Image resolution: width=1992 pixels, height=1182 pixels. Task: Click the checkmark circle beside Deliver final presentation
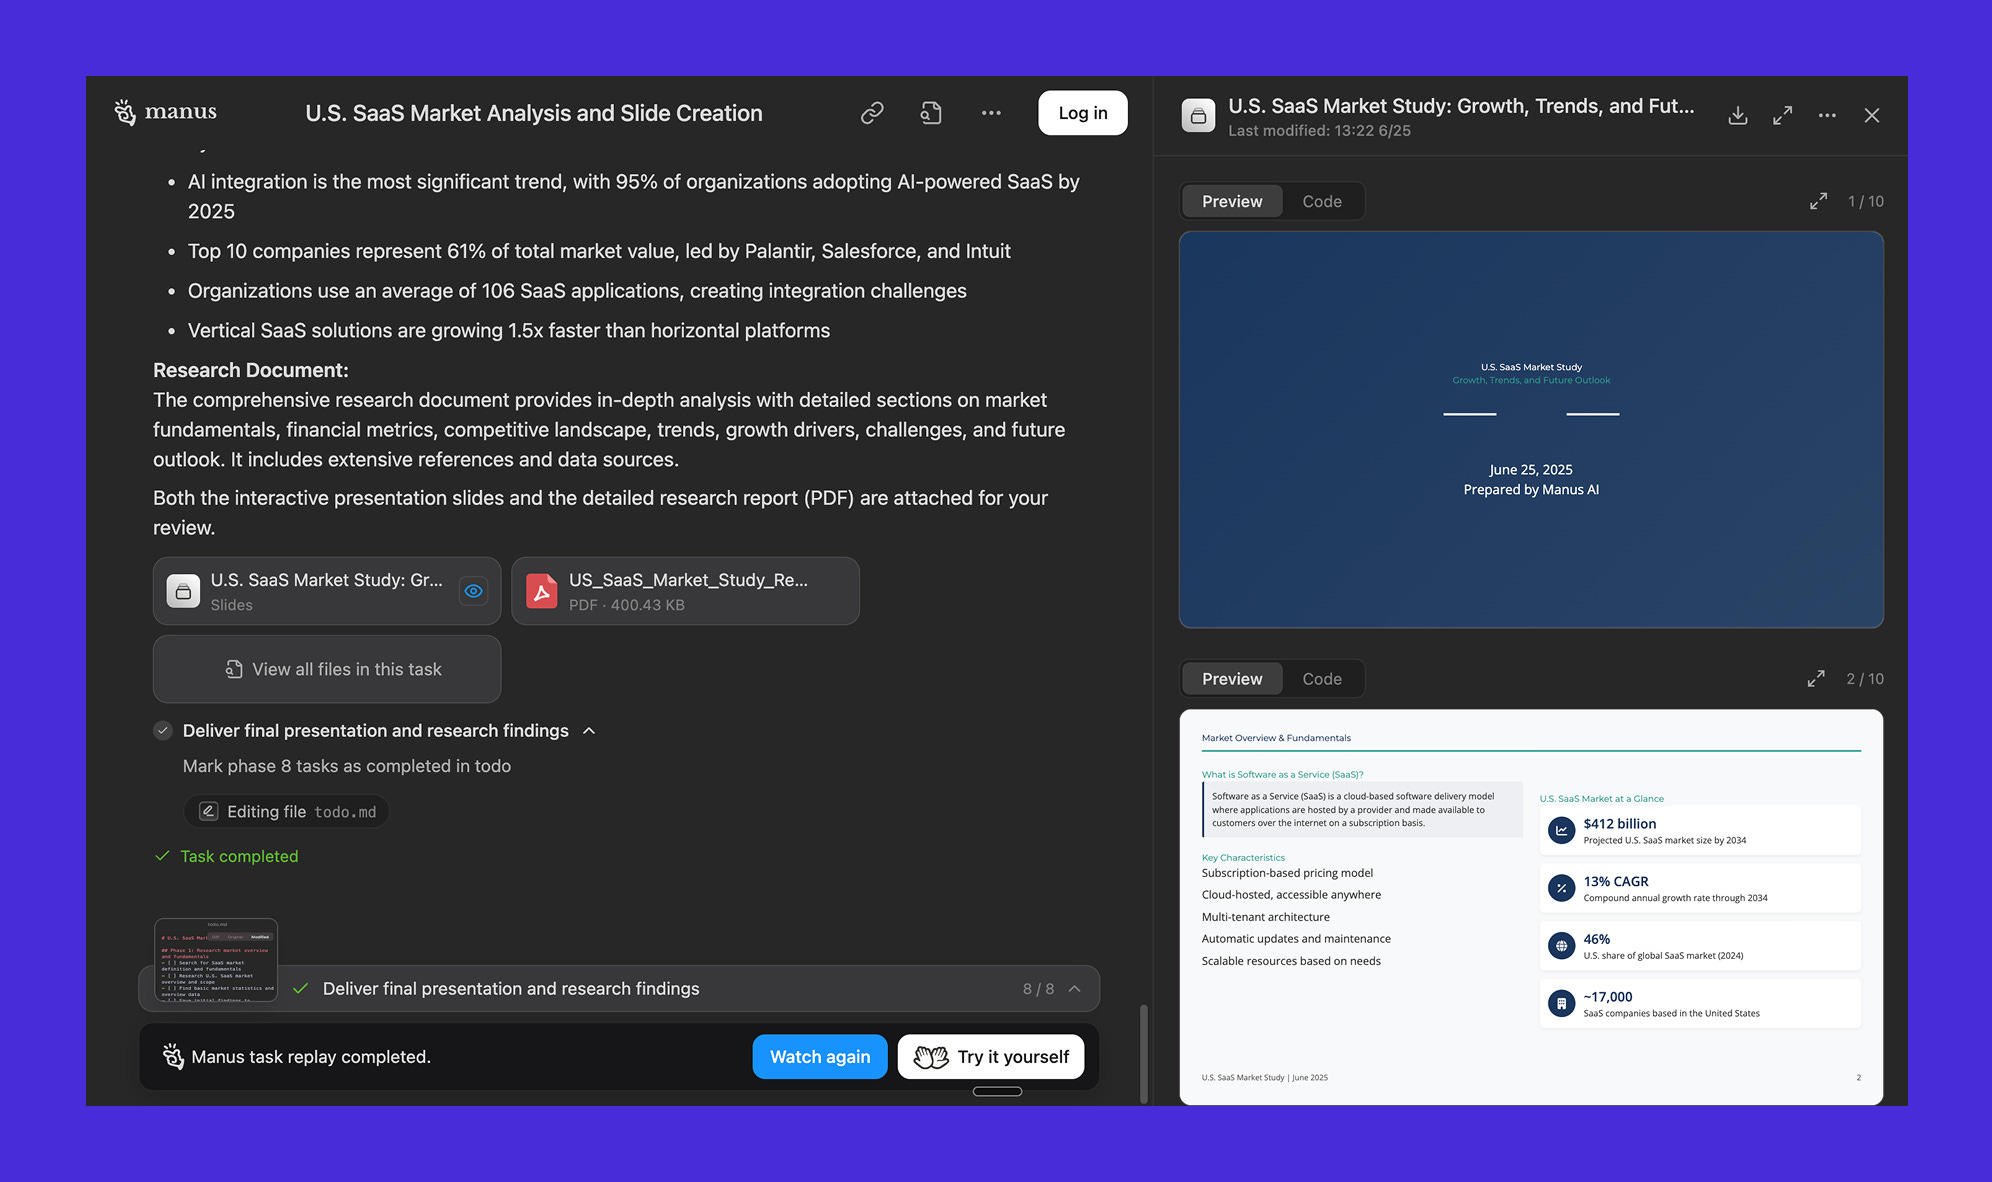pyautogui.click(x=163, y=731)
